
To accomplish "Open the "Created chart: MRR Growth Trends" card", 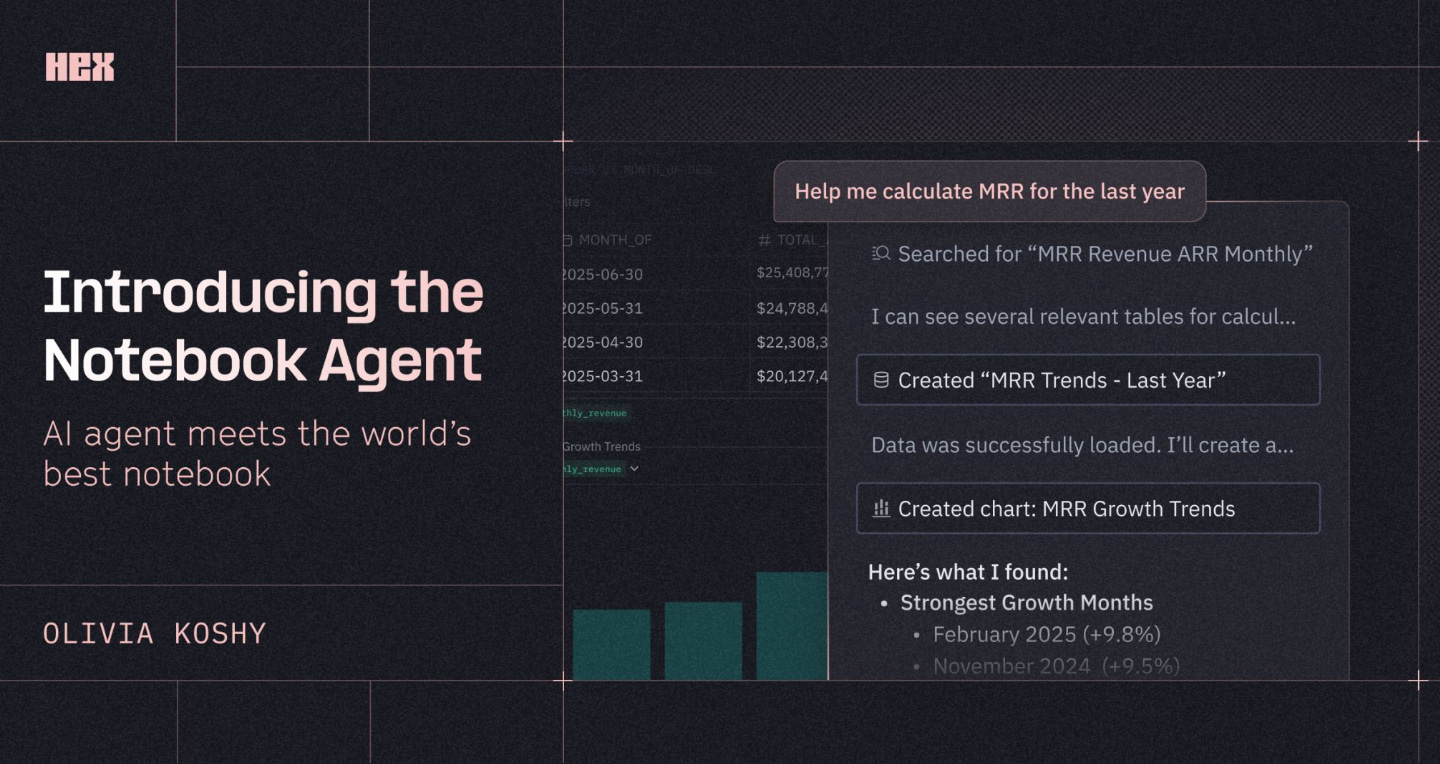I will click(x=1088, y=508).
